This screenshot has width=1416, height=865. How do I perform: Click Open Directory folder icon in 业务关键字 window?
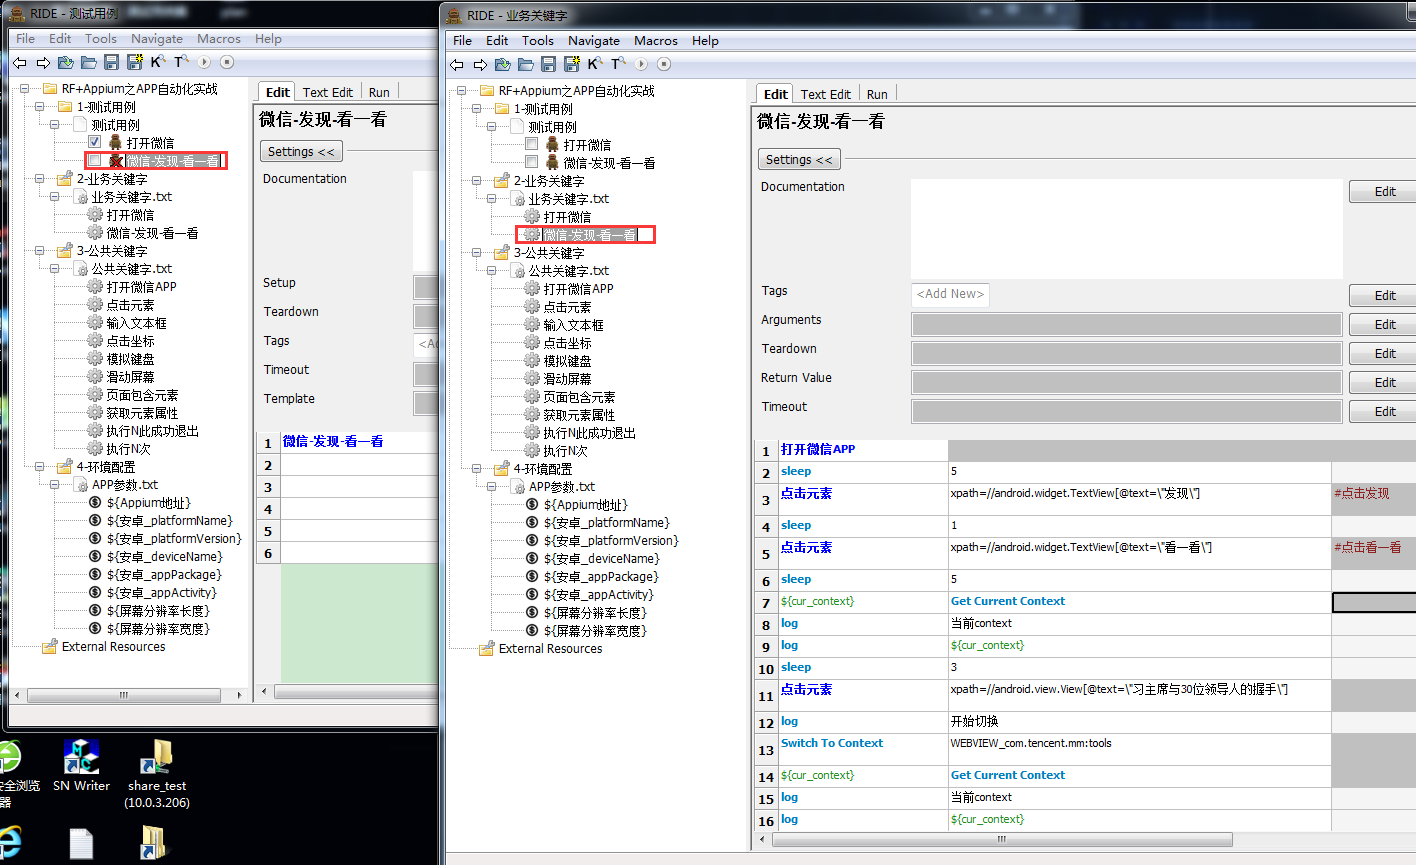click(x=526, y=64)
